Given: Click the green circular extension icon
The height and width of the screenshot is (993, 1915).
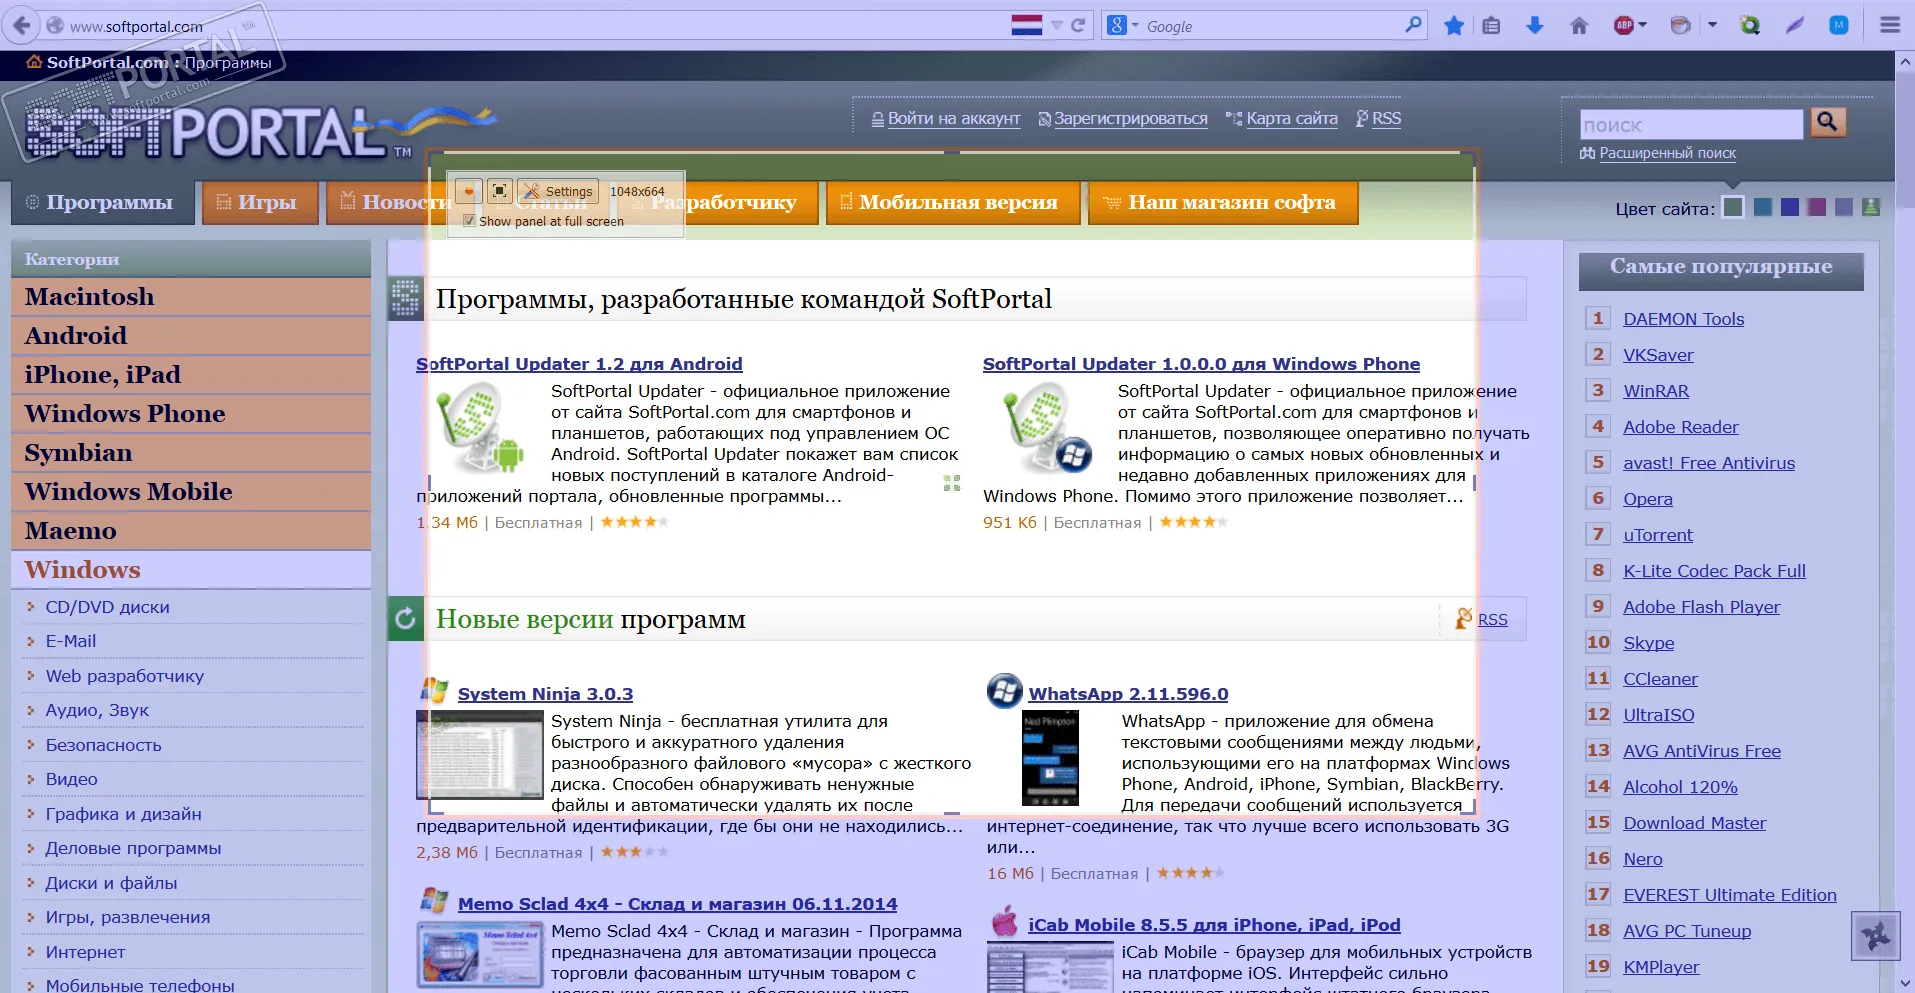Looking at the screenshot, I should tap(1750, 26).
